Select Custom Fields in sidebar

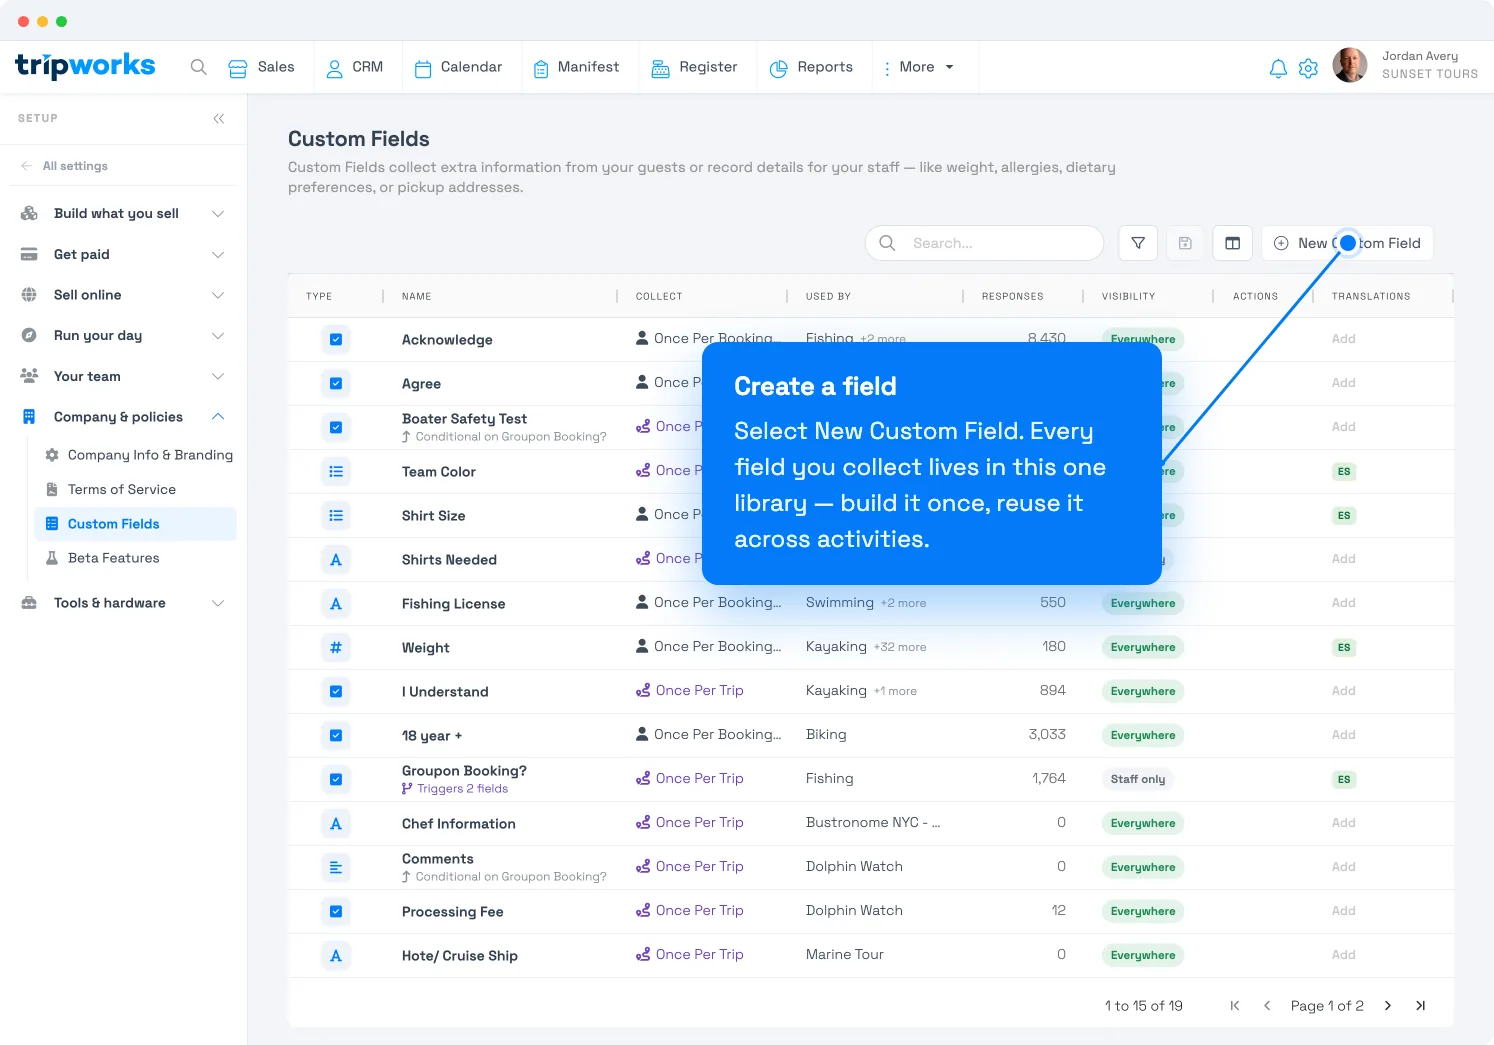[x=135, y=524]
